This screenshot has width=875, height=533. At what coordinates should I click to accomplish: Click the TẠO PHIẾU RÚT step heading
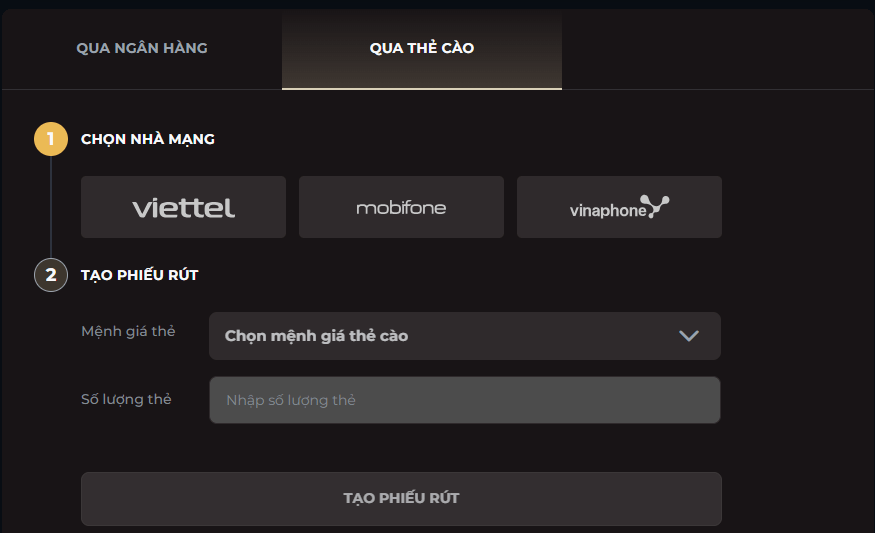click(x=140, y=274)
